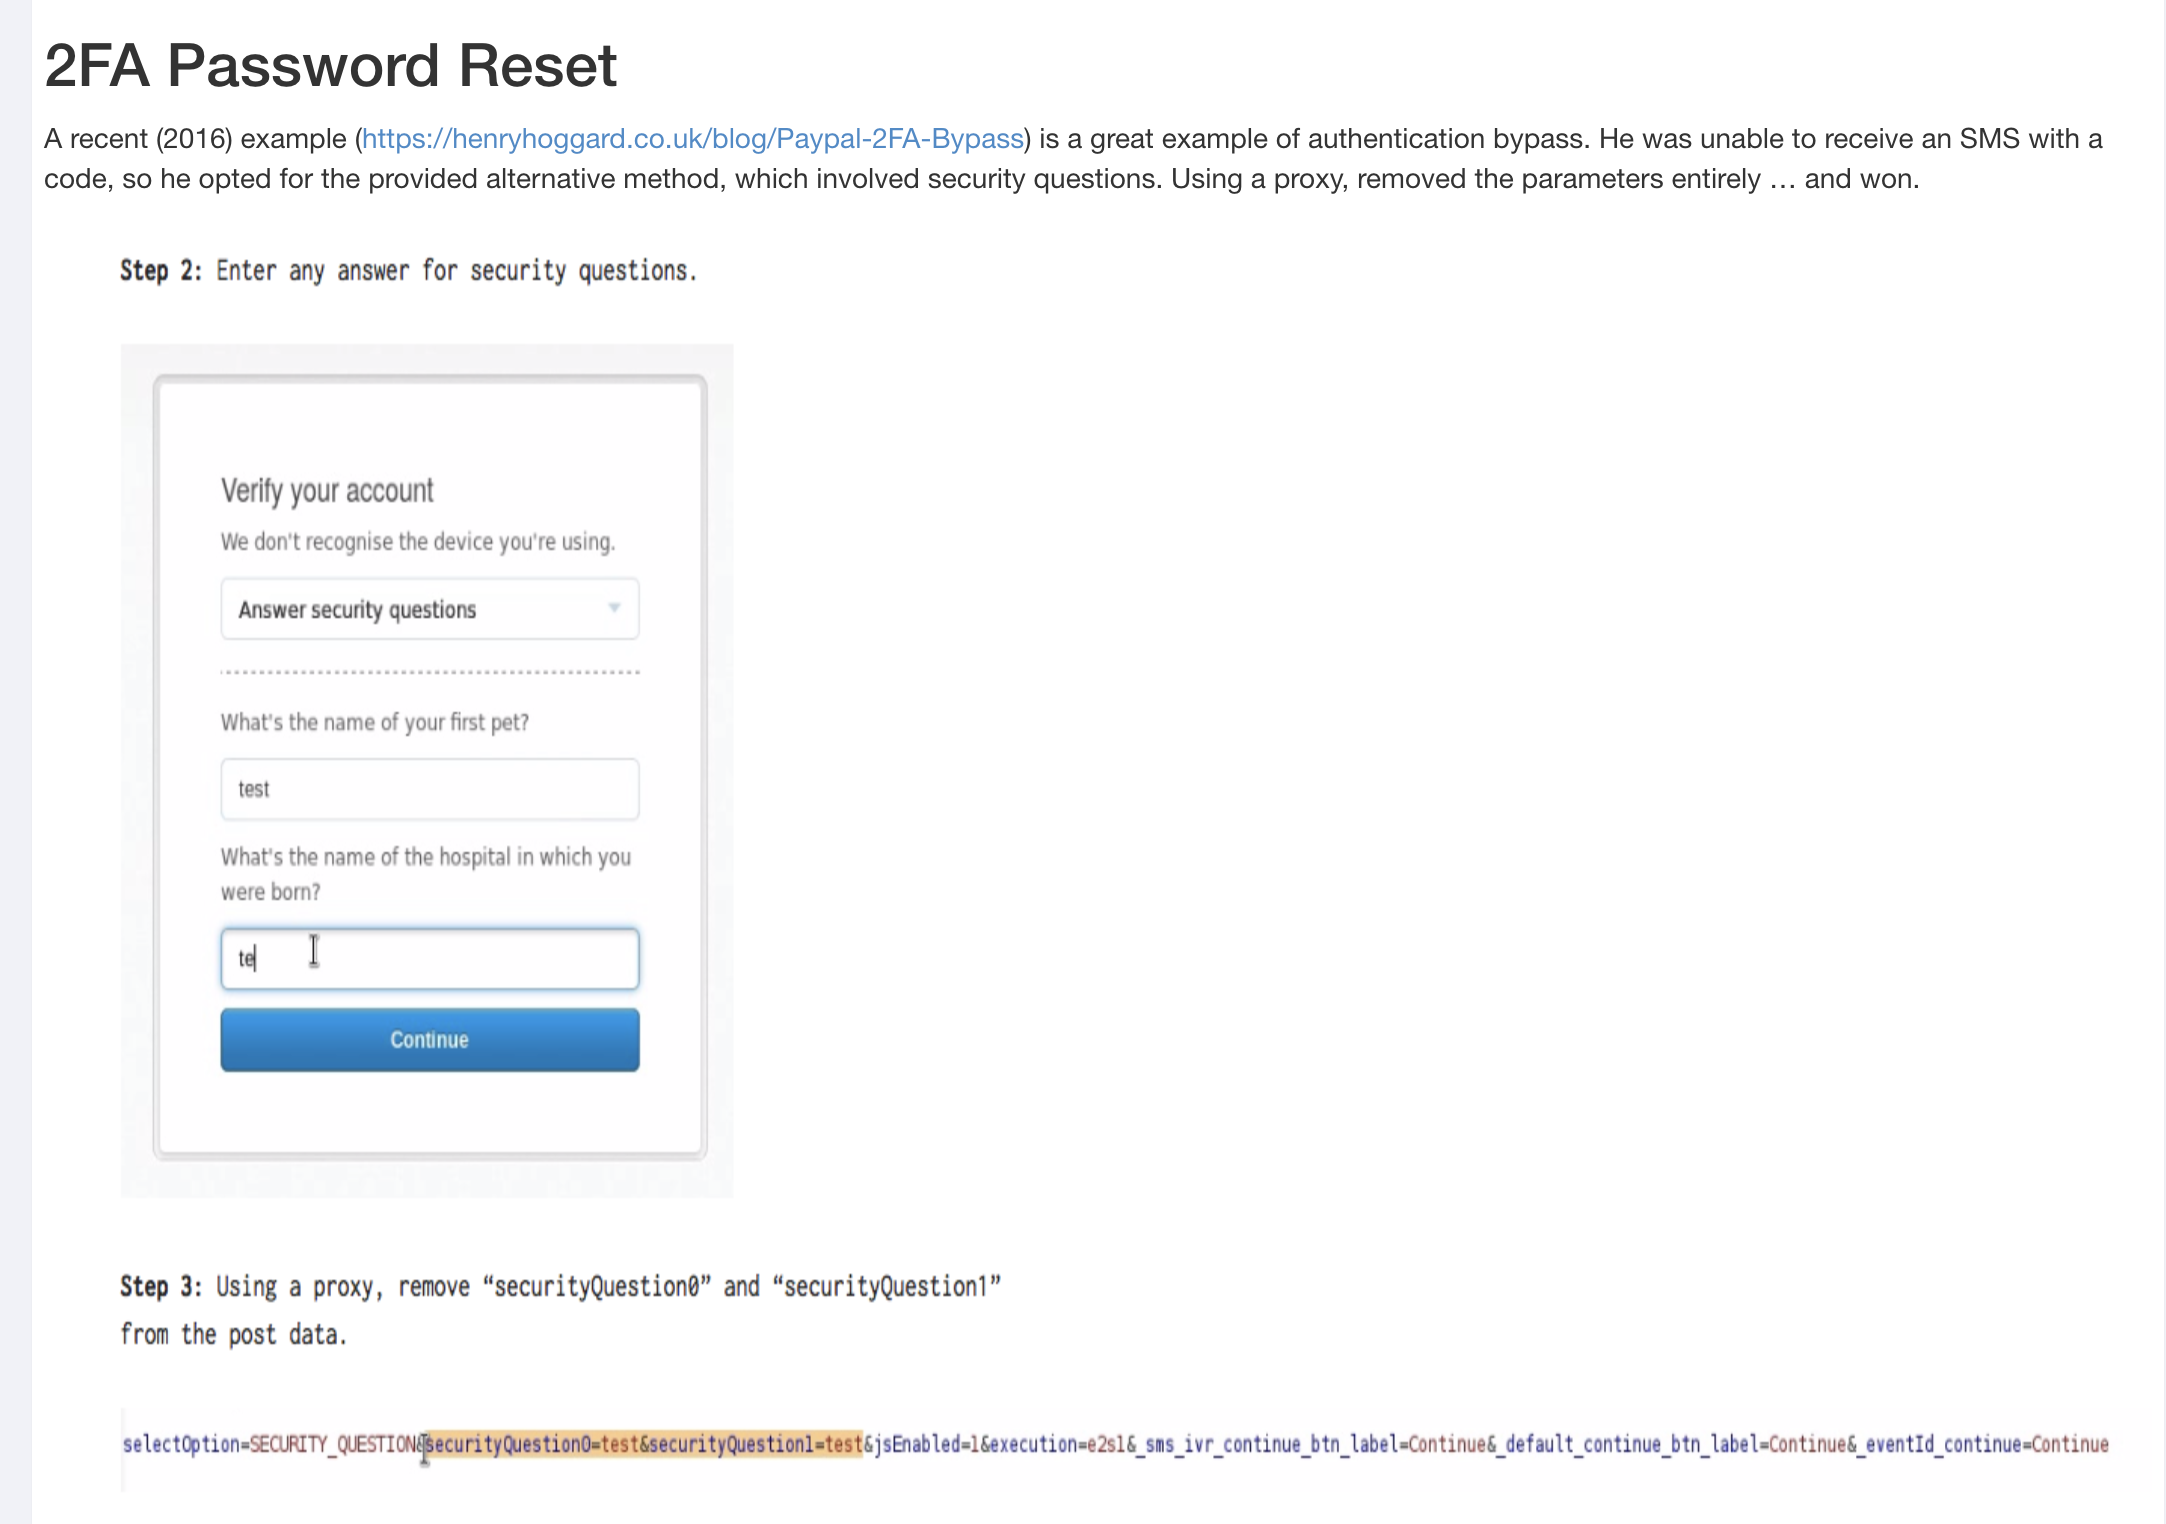This screenshot has height=1524, width=2166.
Task: Click the dropdown arrow in verification method selector
Action: (x=614, y=608)
